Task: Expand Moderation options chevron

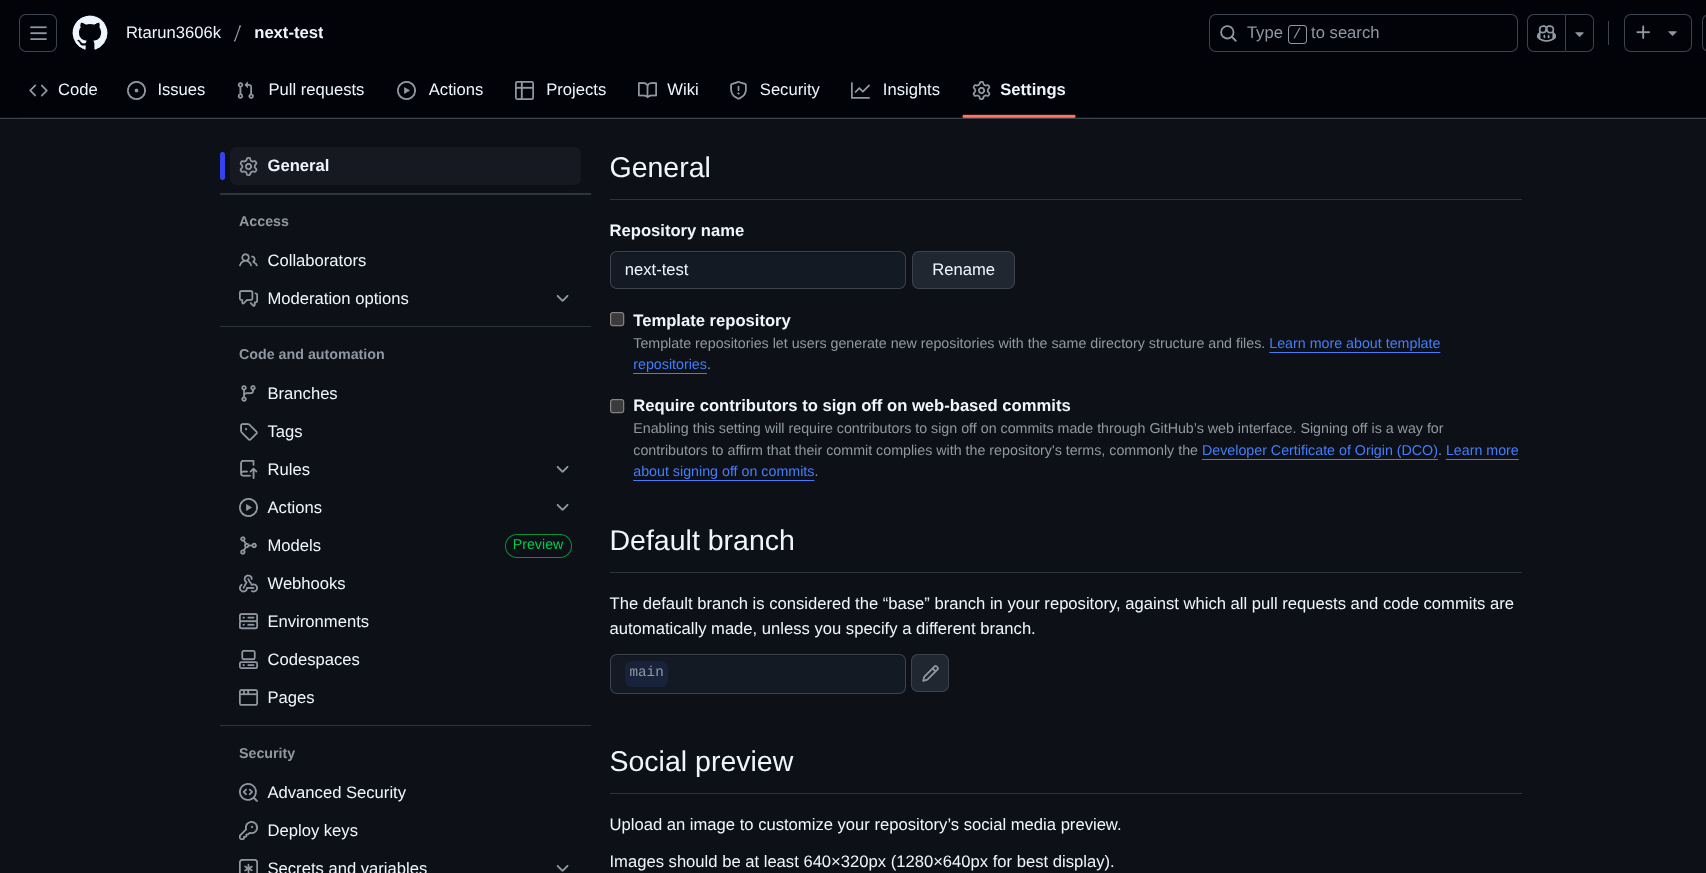Action: click(562, 298)
